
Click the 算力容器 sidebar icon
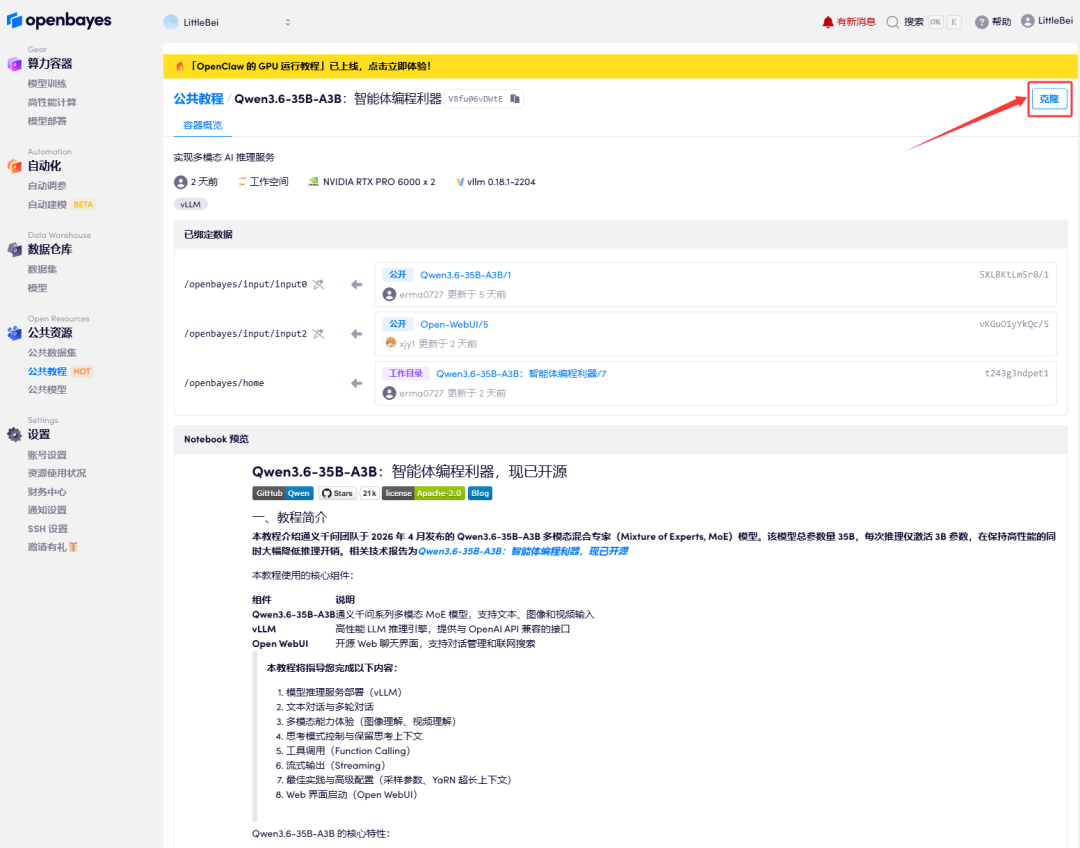point(14,64)
